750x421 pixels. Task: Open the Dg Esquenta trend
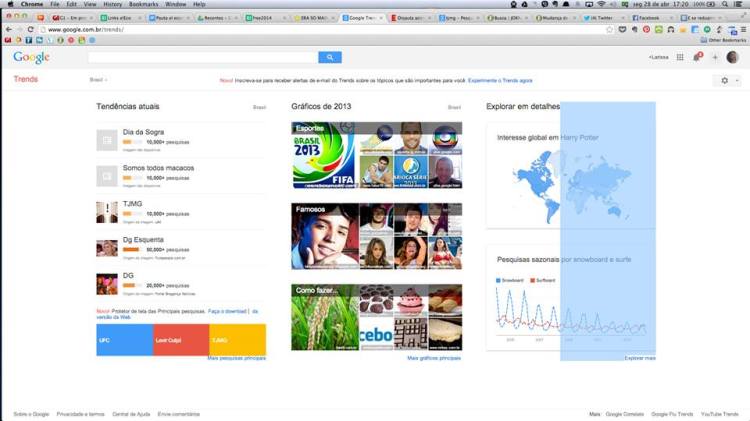[x=143, y=240]
